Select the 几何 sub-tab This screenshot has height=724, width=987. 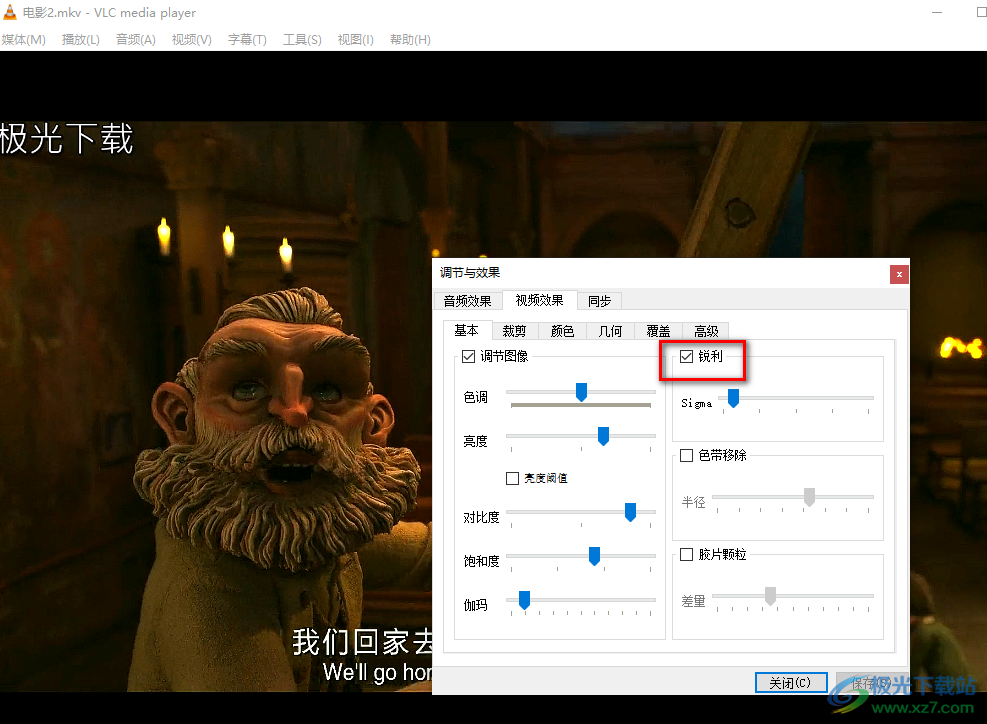pos(610,331)
